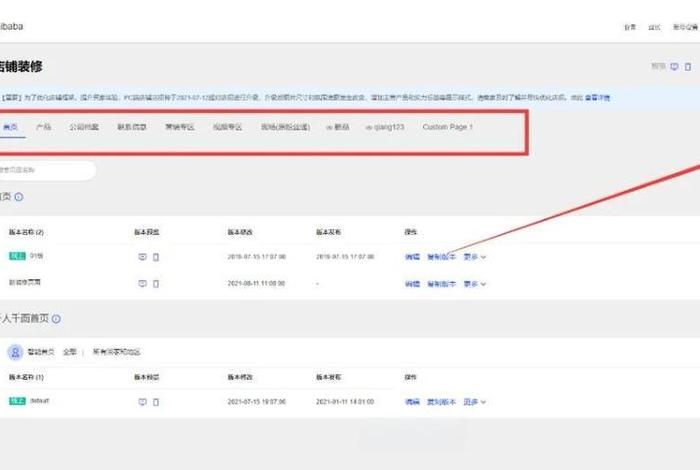The height and width of the screenshot is (470, 700).
Task: Open desktop preview for the default version
Action: (143, 401)
